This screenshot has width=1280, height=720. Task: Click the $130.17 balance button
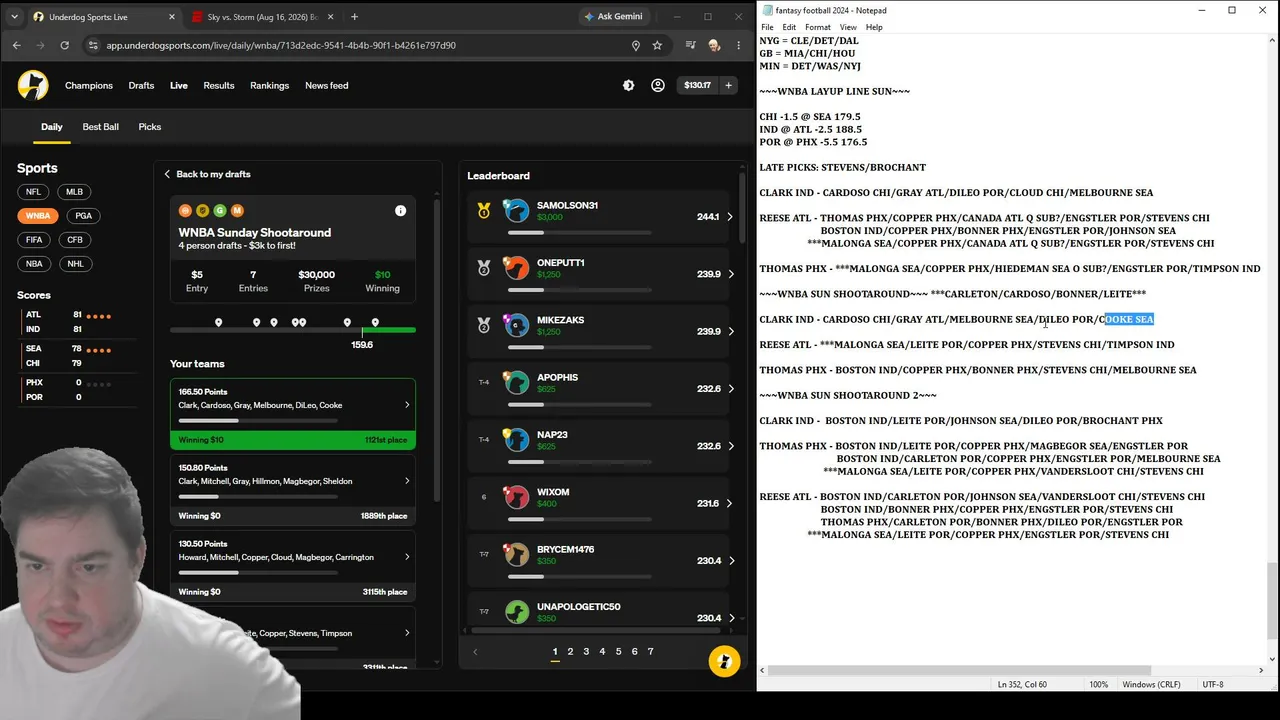[697, 86]
